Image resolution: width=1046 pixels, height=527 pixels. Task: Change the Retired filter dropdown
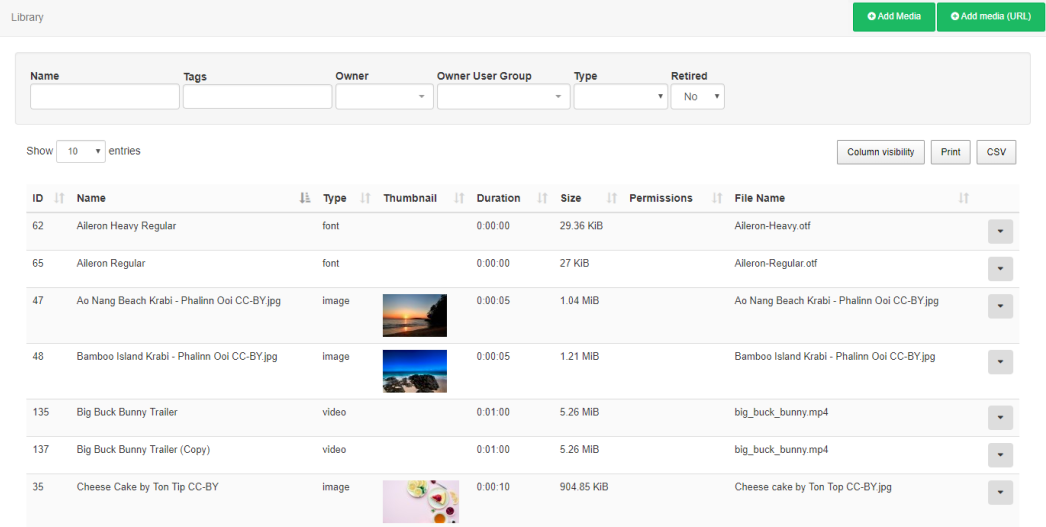697,97
